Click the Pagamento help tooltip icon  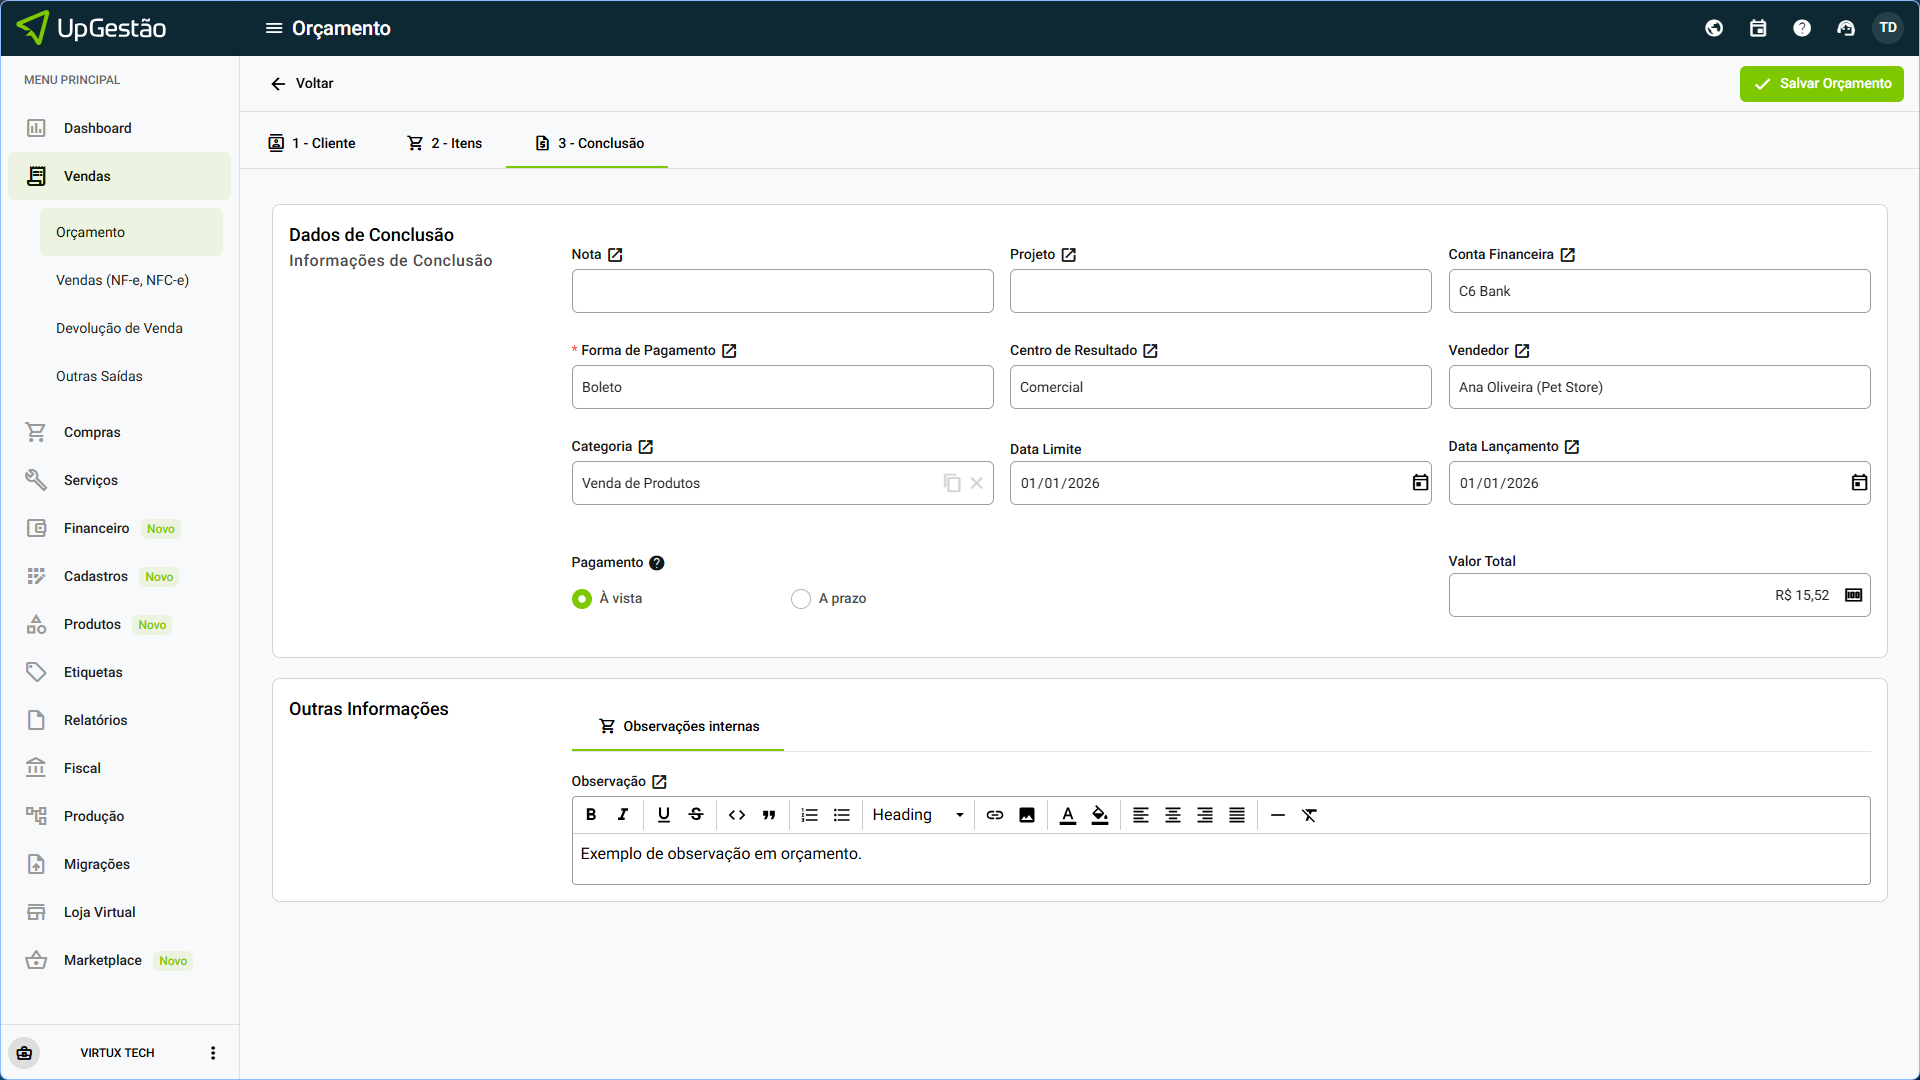pyautogui.click(x=657, y=563)
